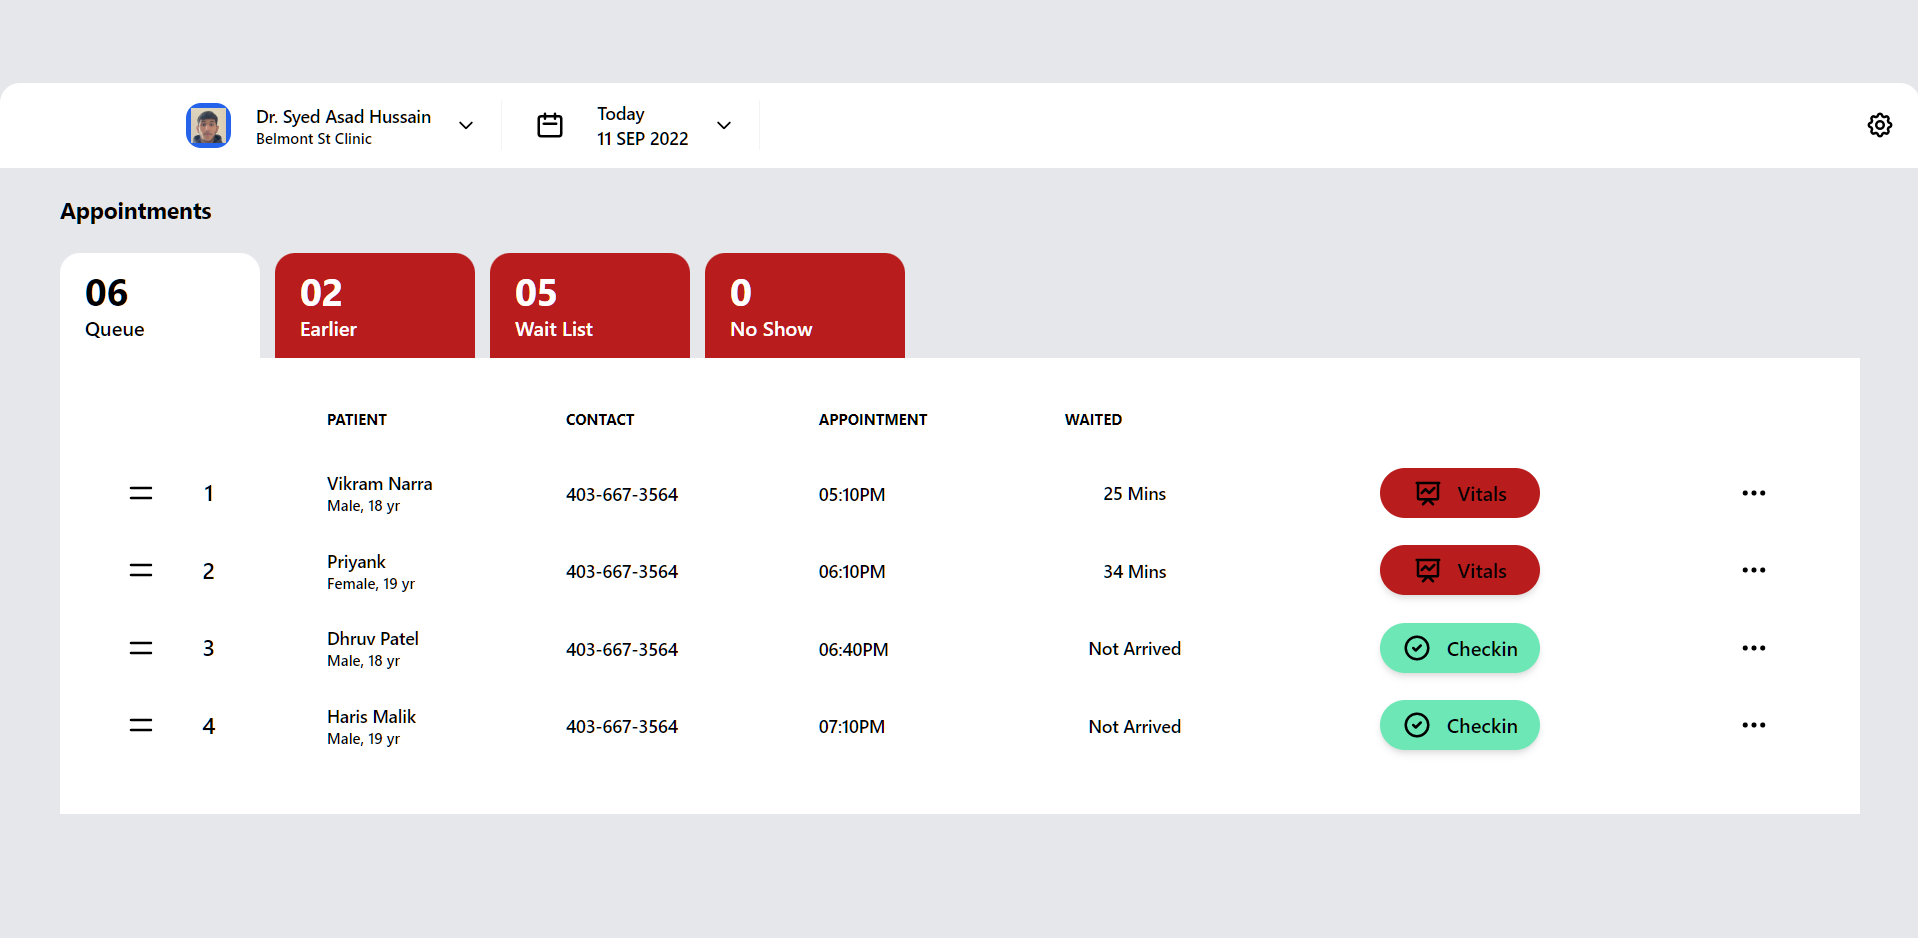Click the 06:40PM appointment time

[x=853, y=650]
